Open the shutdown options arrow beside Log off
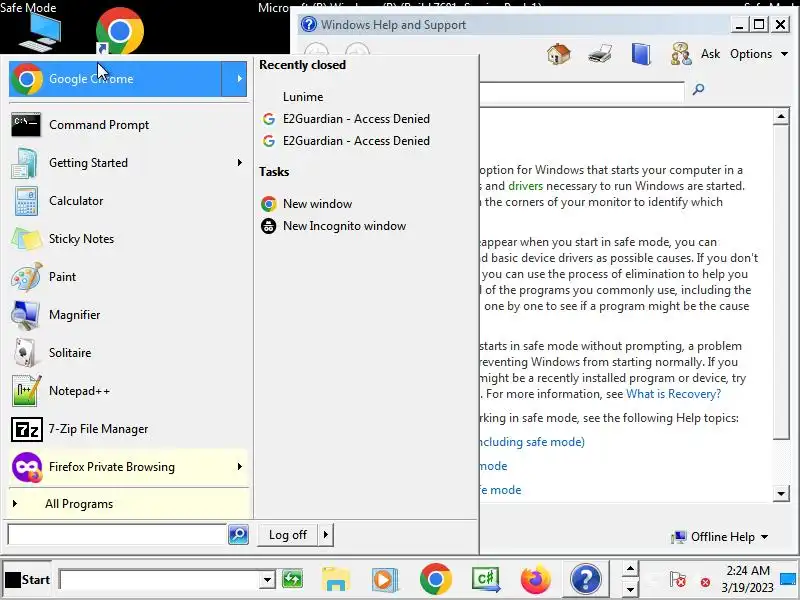 click(x=326, y=535)
